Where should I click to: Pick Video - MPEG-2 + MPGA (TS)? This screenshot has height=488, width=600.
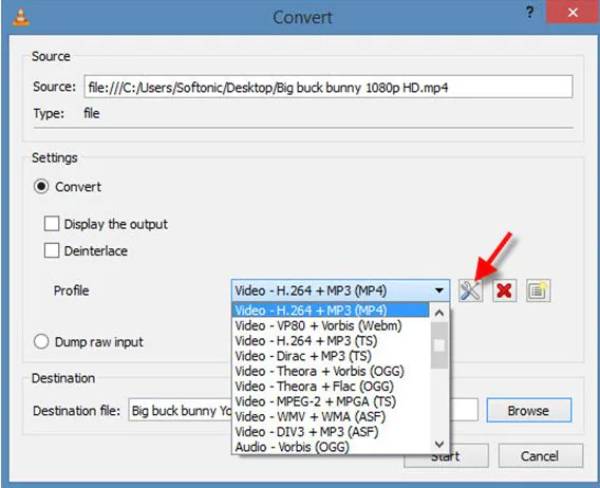pos(330,401)
